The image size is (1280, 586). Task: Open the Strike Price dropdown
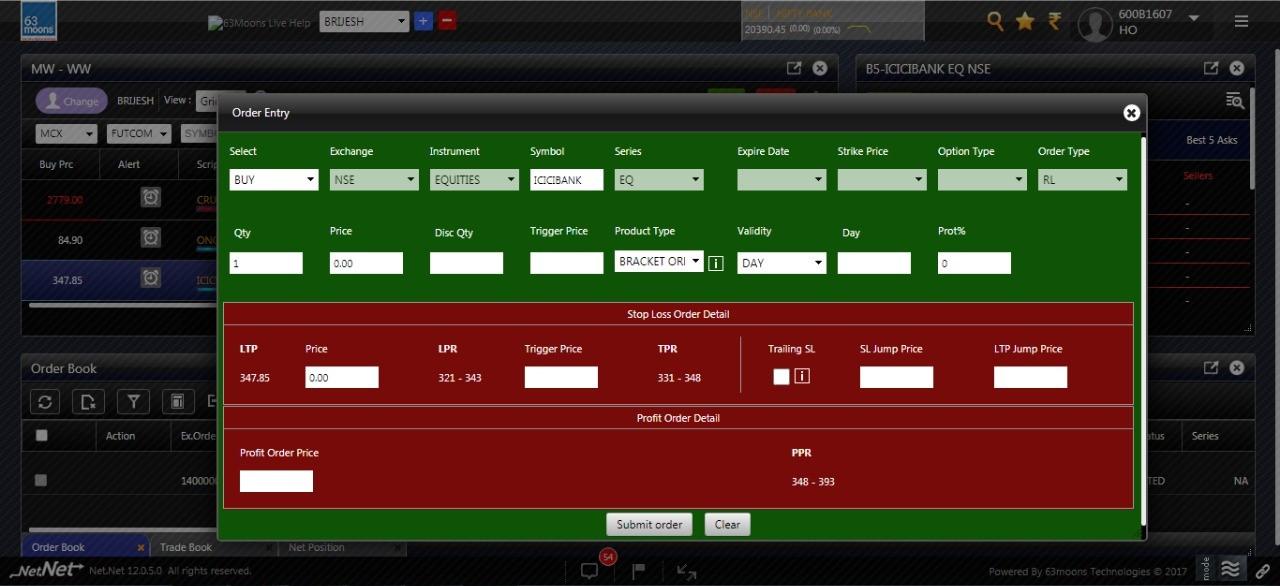(882, 180)
